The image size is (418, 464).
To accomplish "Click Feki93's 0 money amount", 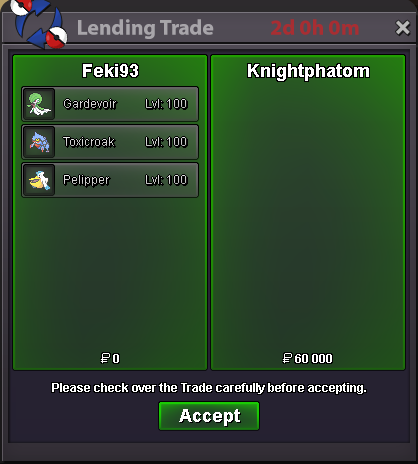I will 116,359.
